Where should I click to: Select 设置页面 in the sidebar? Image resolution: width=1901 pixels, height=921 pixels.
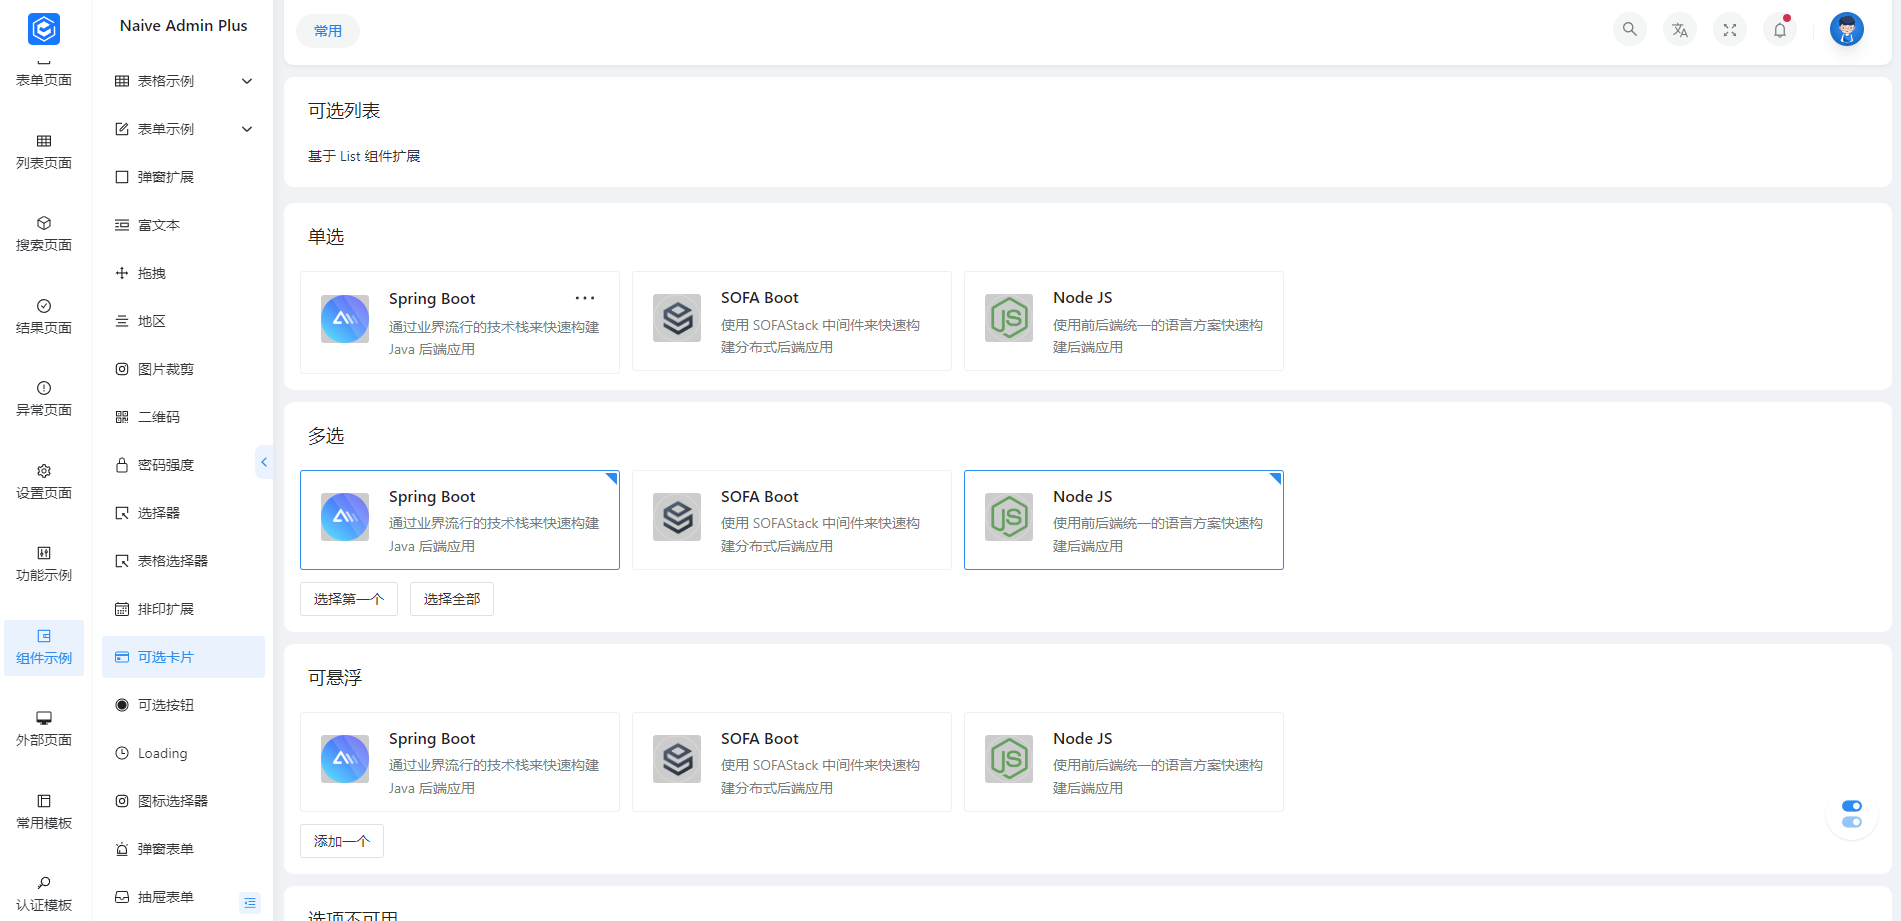tap(44, 480)
